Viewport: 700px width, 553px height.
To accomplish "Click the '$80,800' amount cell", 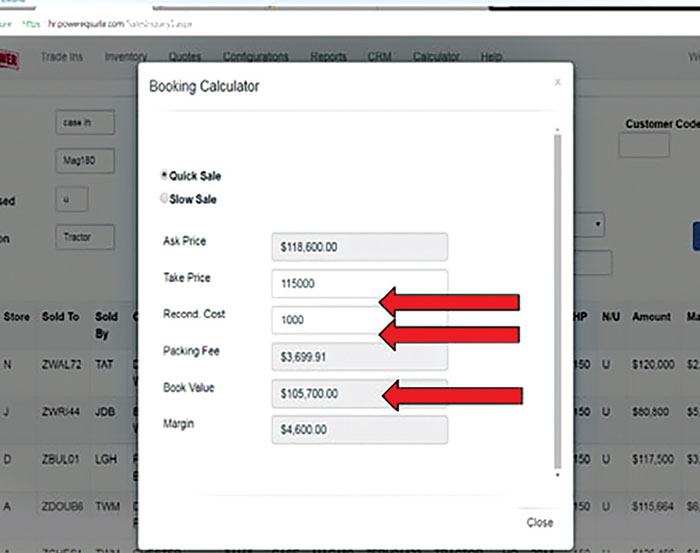I will pos(650,412).
